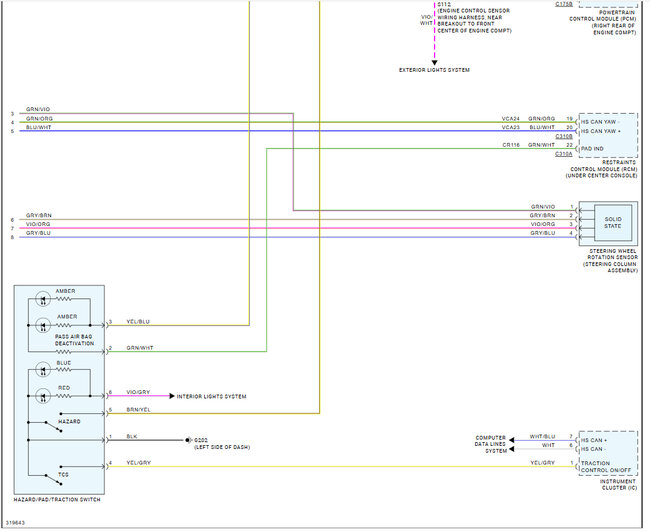Screen dimensions: 650x532
Task: Click the G202 (Left Side of Dash) text
Action: (222, 444)
